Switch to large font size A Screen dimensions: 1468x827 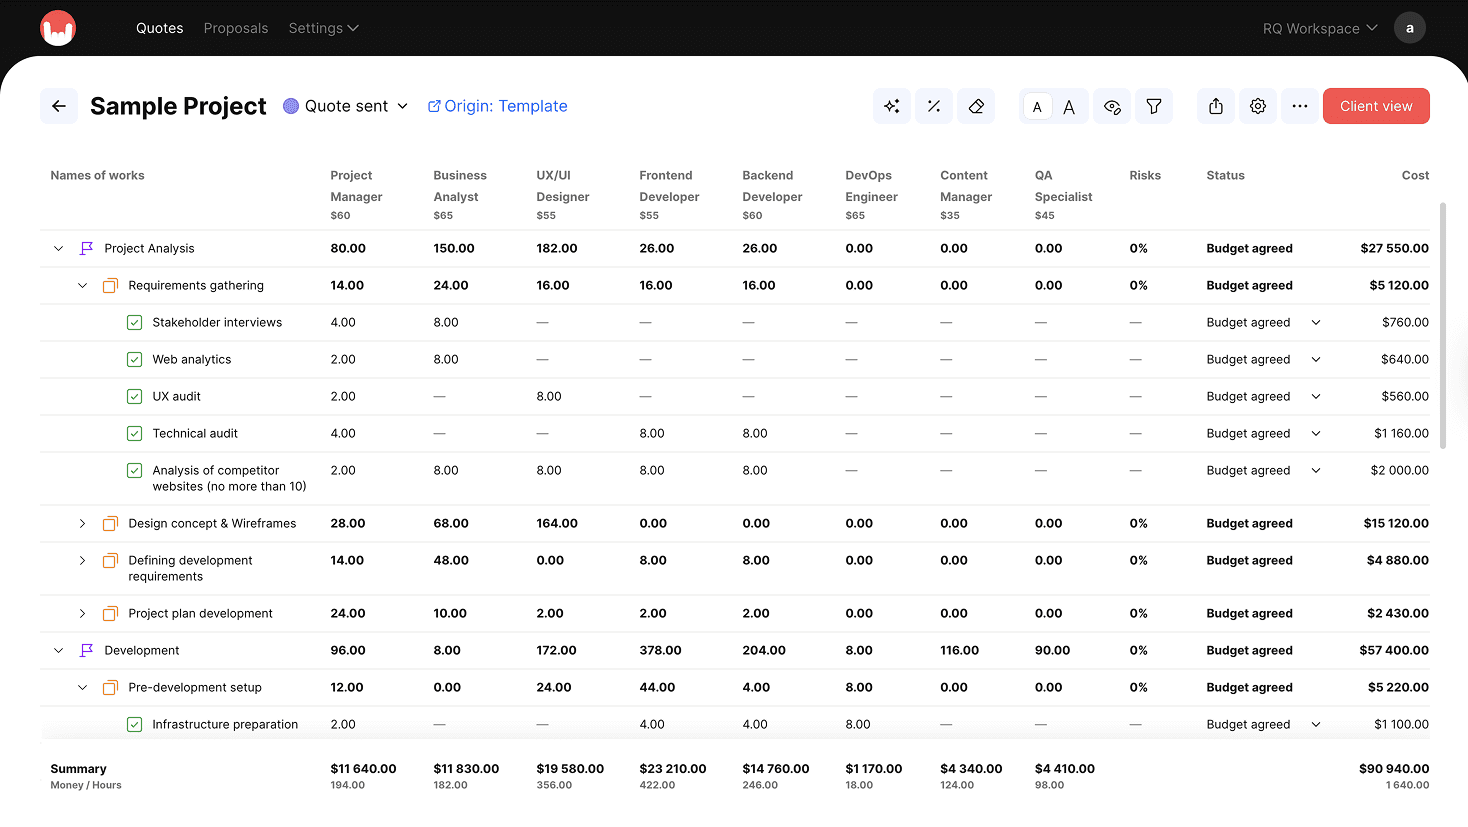click(1069, 107)
